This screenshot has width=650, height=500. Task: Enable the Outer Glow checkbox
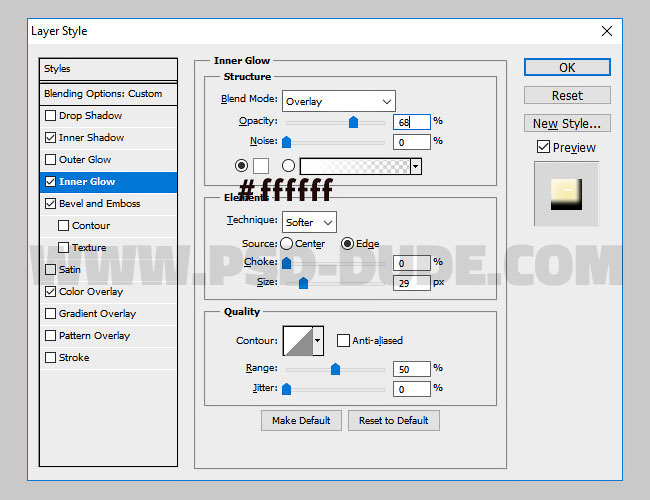[x=50, y=159]
